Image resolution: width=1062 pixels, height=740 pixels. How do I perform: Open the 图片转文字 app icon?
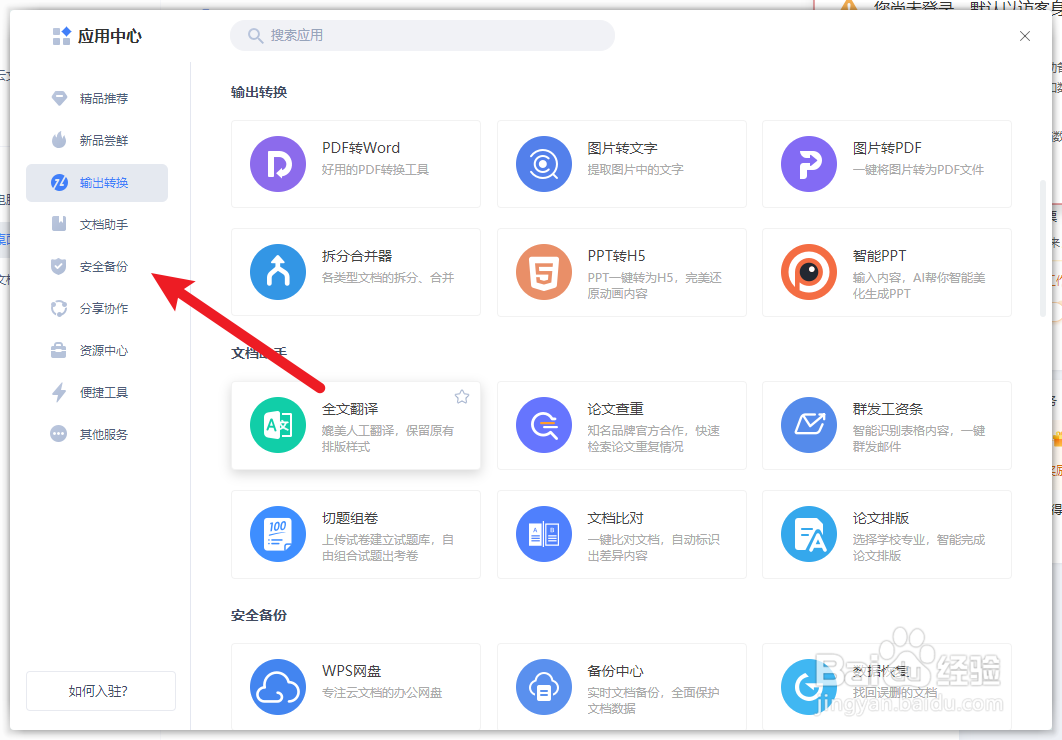pos(543,164)
